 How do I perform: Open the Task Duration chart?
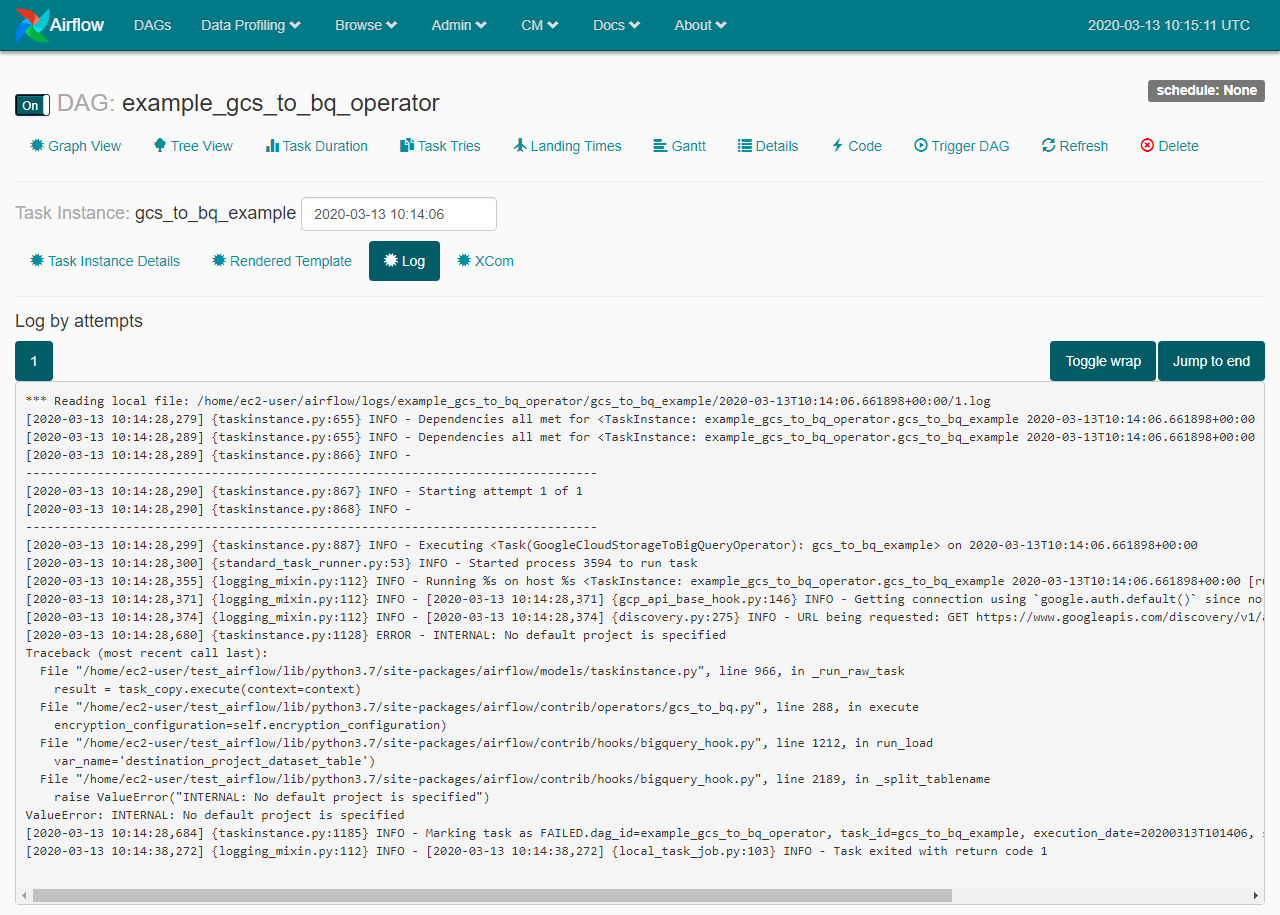click(317, 146)
